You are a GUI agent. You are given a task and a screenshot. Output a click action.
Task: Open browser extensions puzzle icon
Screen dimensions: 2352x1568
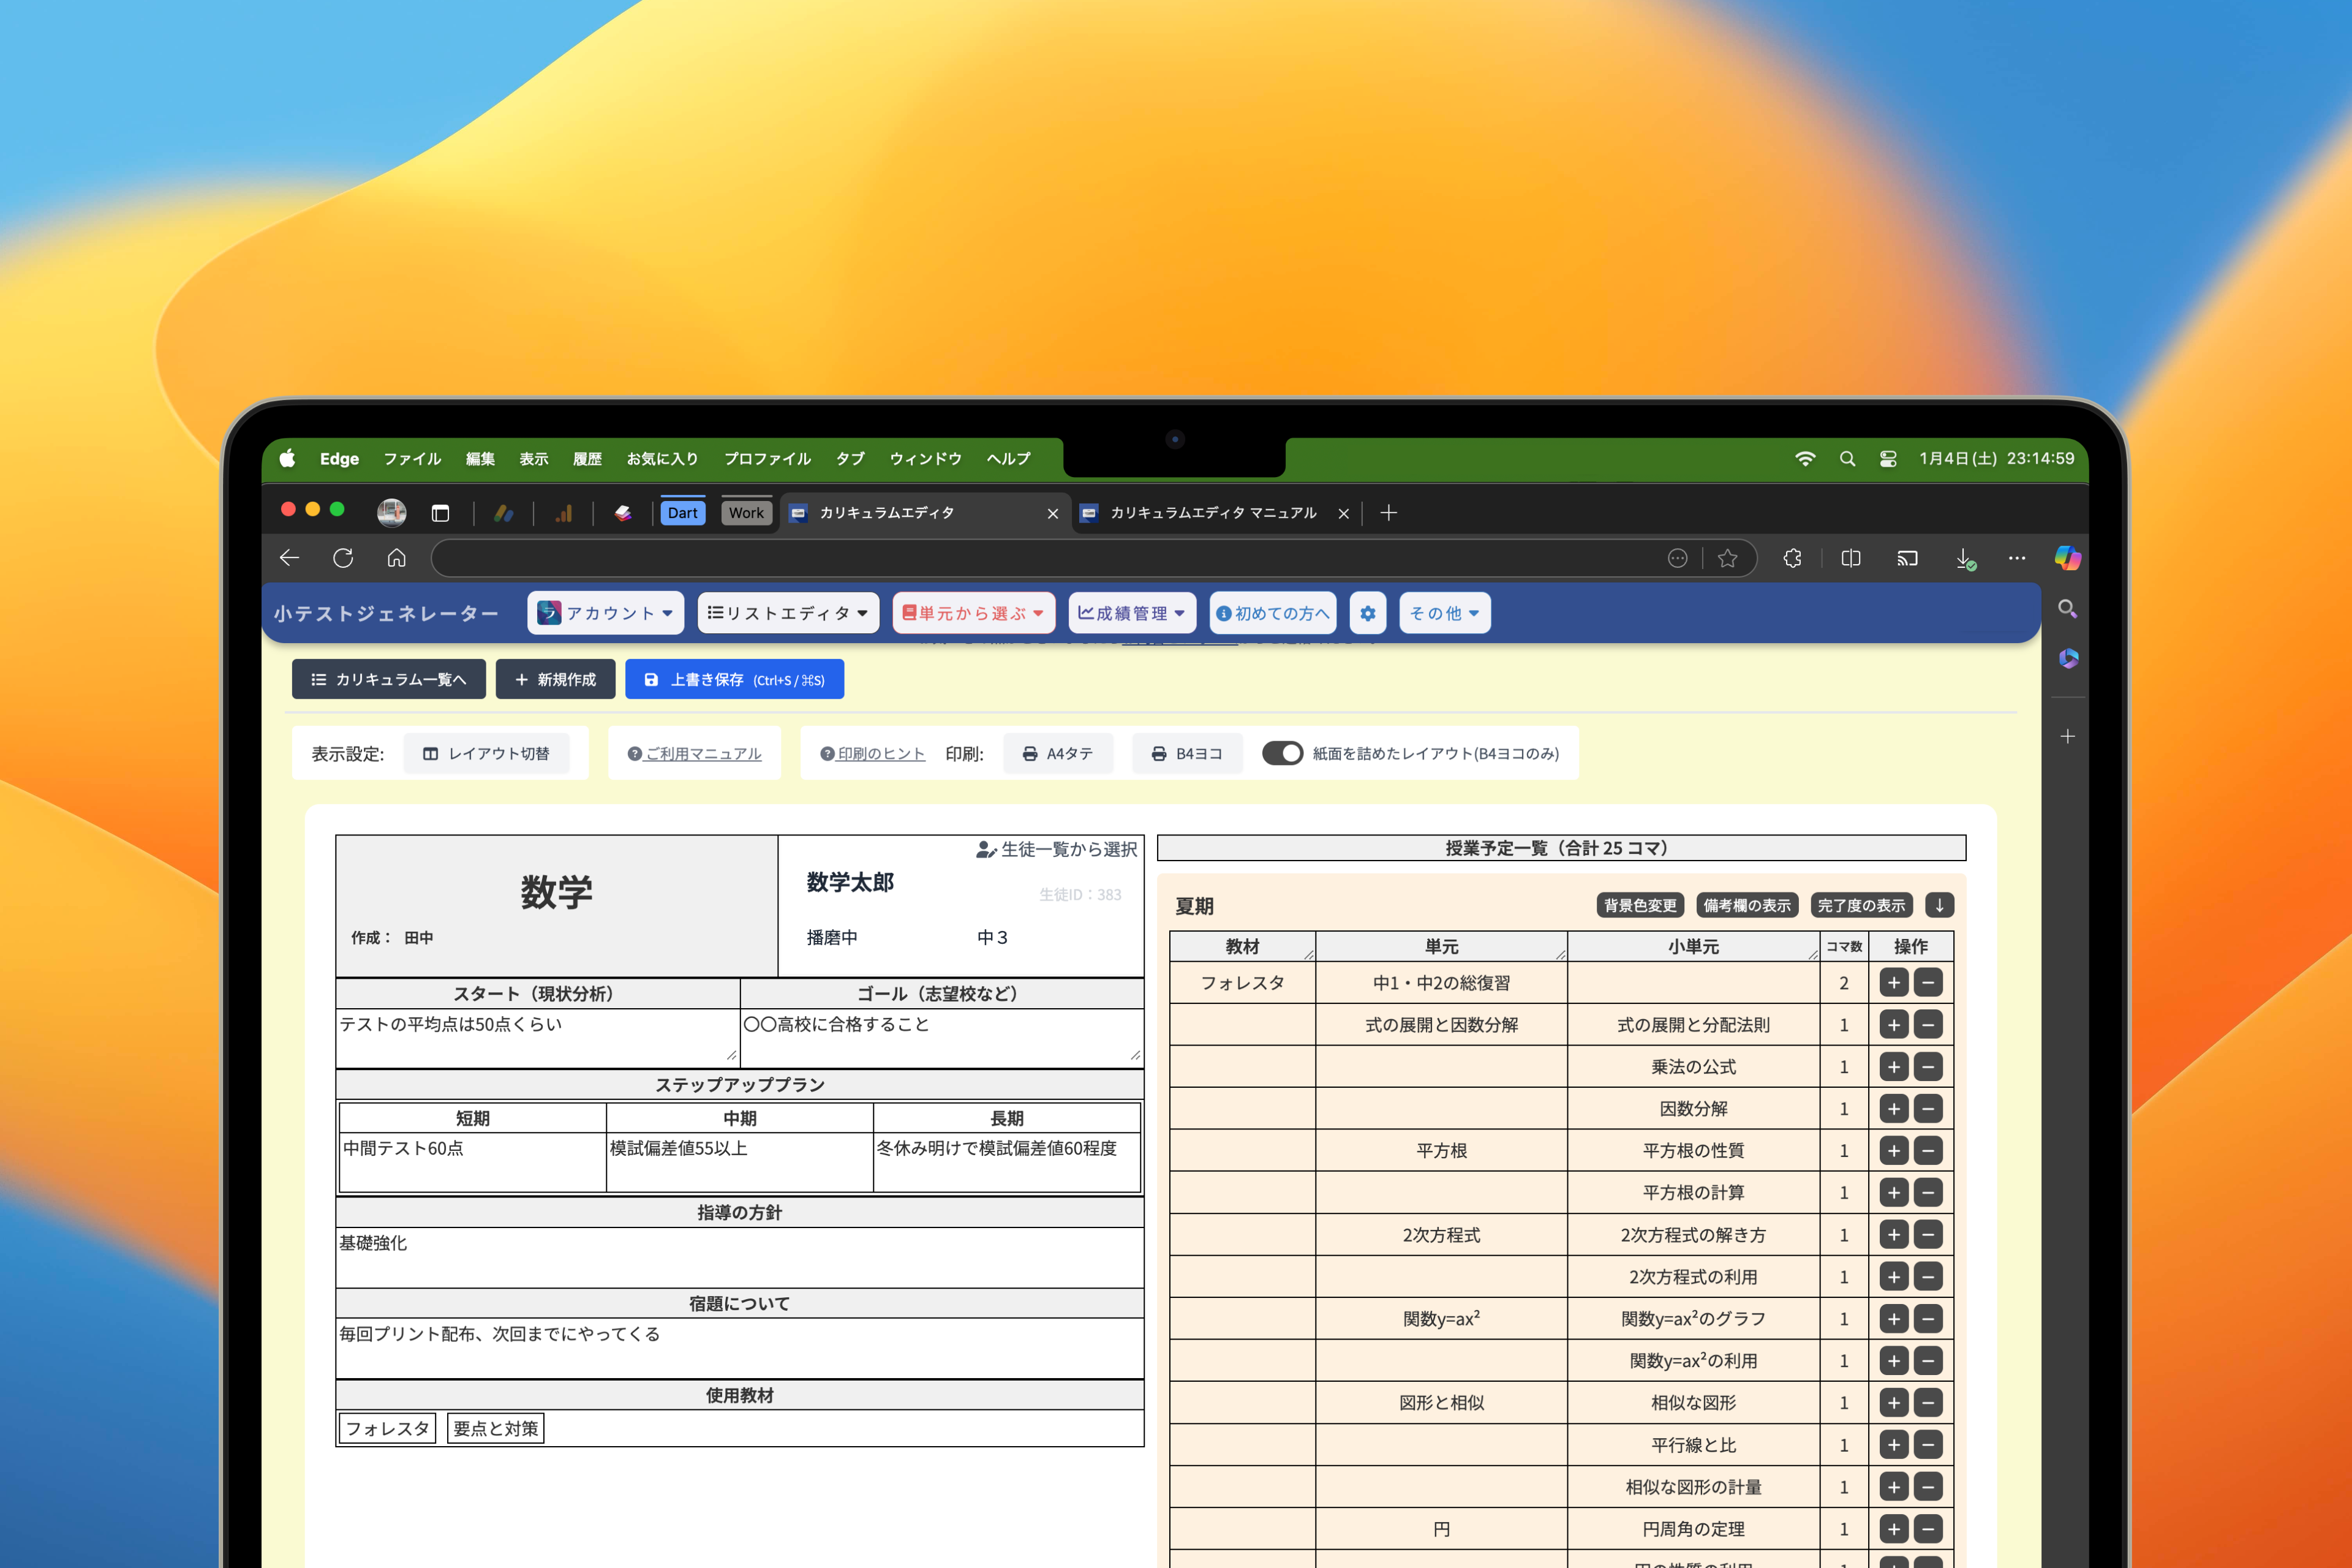tap(1792, 558)
